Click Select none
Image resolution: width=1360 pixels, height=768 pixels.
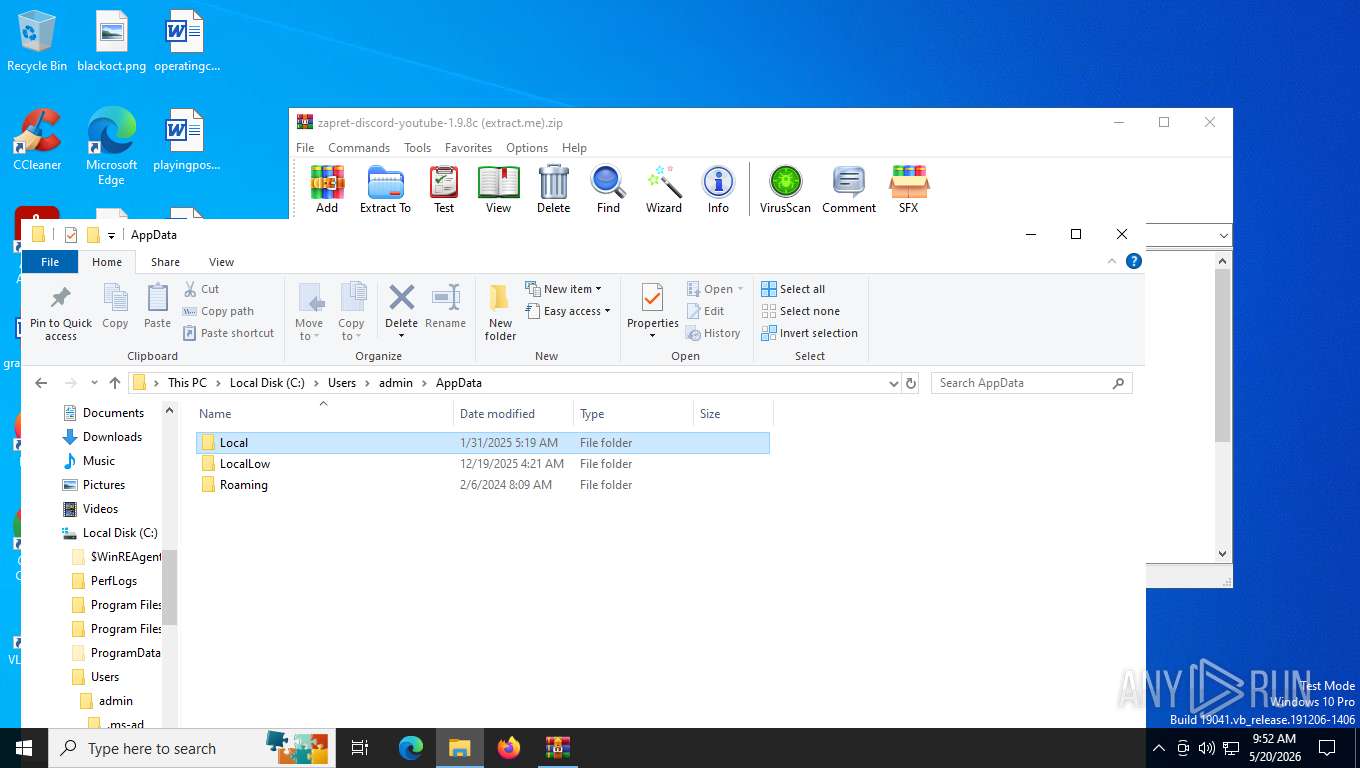coord(800,311)
